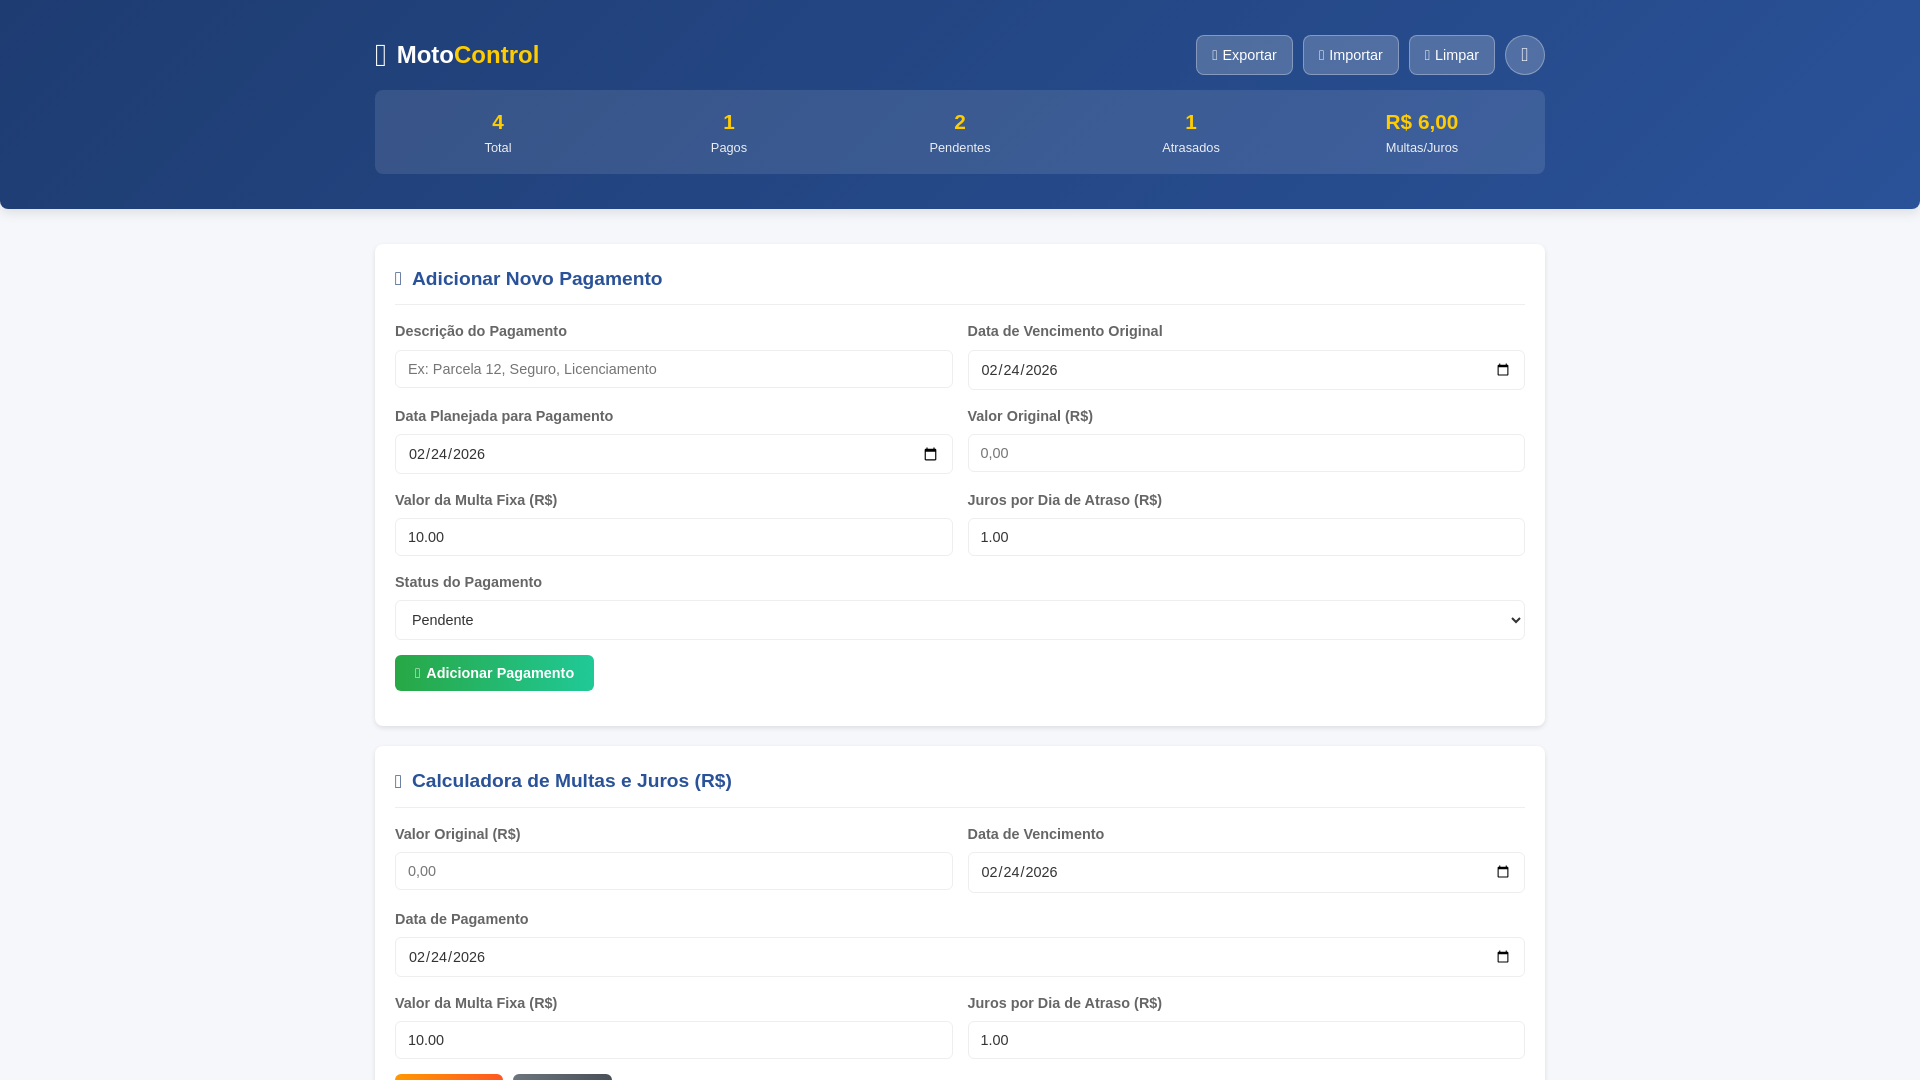Click the Adicionar Novo Pagamento heading

tap(528, 279)
